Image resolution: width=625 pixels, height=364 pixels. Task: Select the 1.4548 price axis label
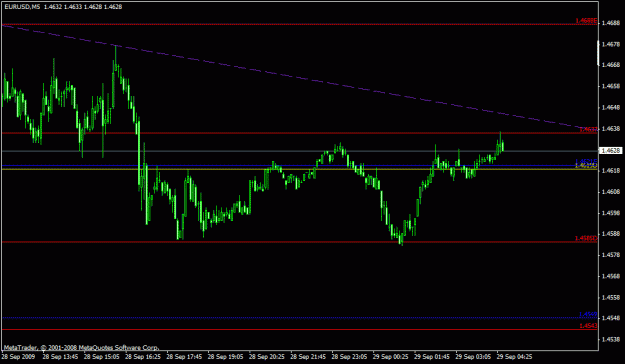click(x=611, y=319)
